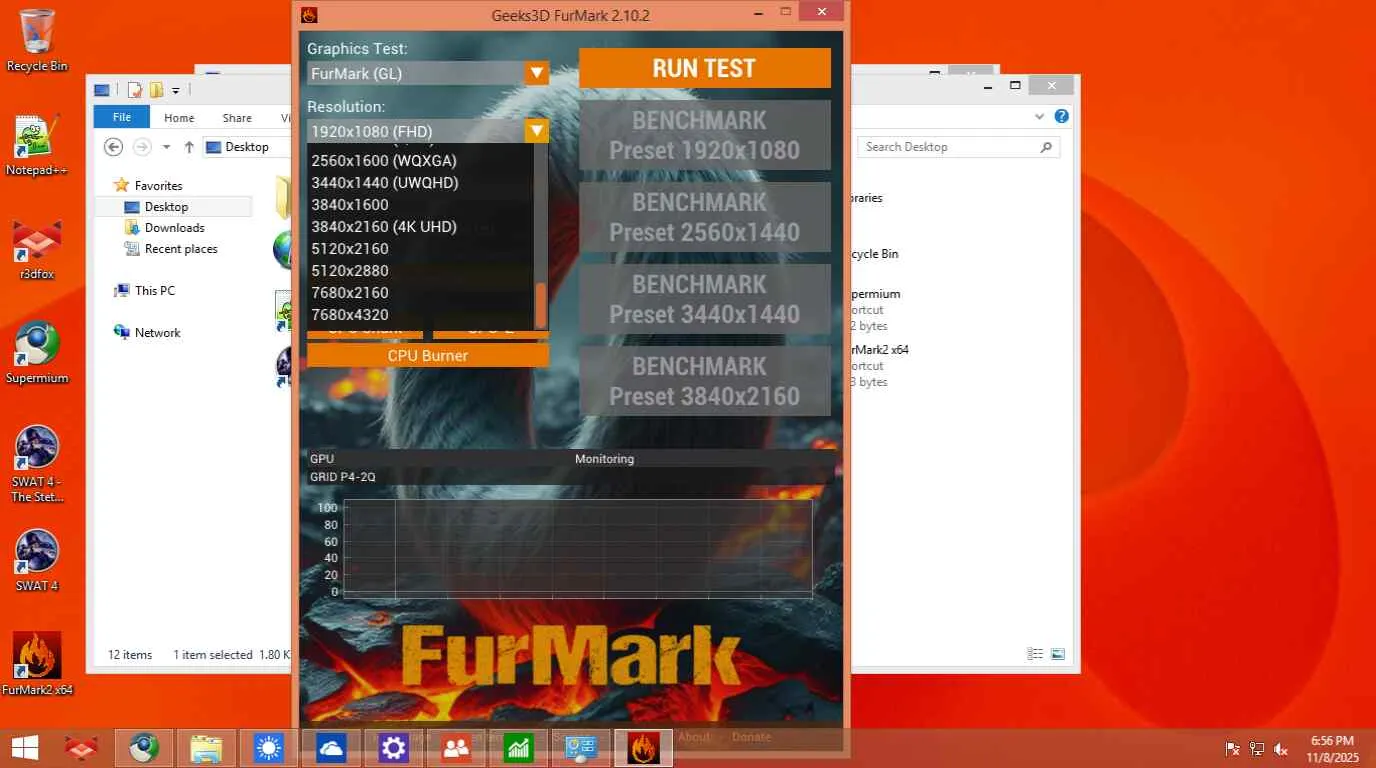Open Explorer's recent locations dropdown arrow

165,147
